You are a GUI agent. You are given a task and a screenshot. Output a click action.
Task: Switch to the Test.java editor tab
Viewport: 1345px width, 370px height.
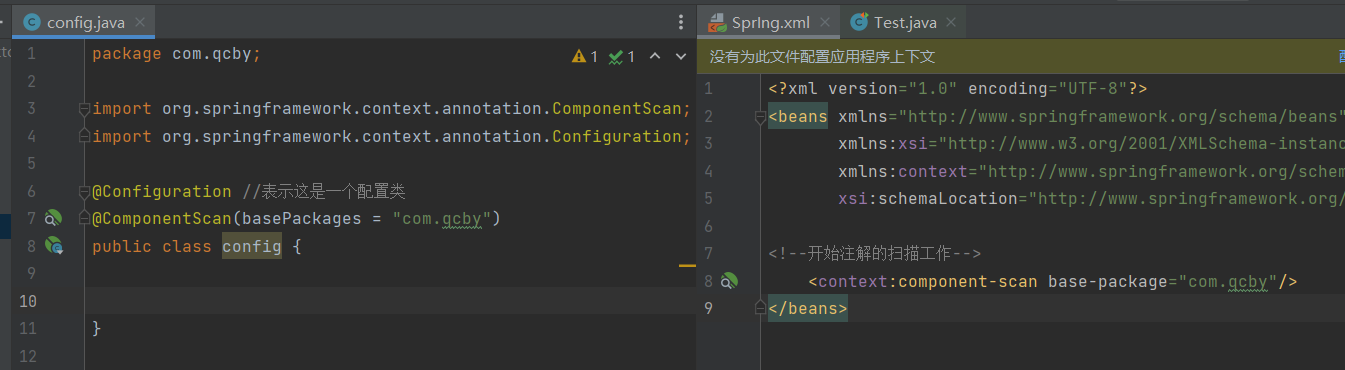pos(903,22)
